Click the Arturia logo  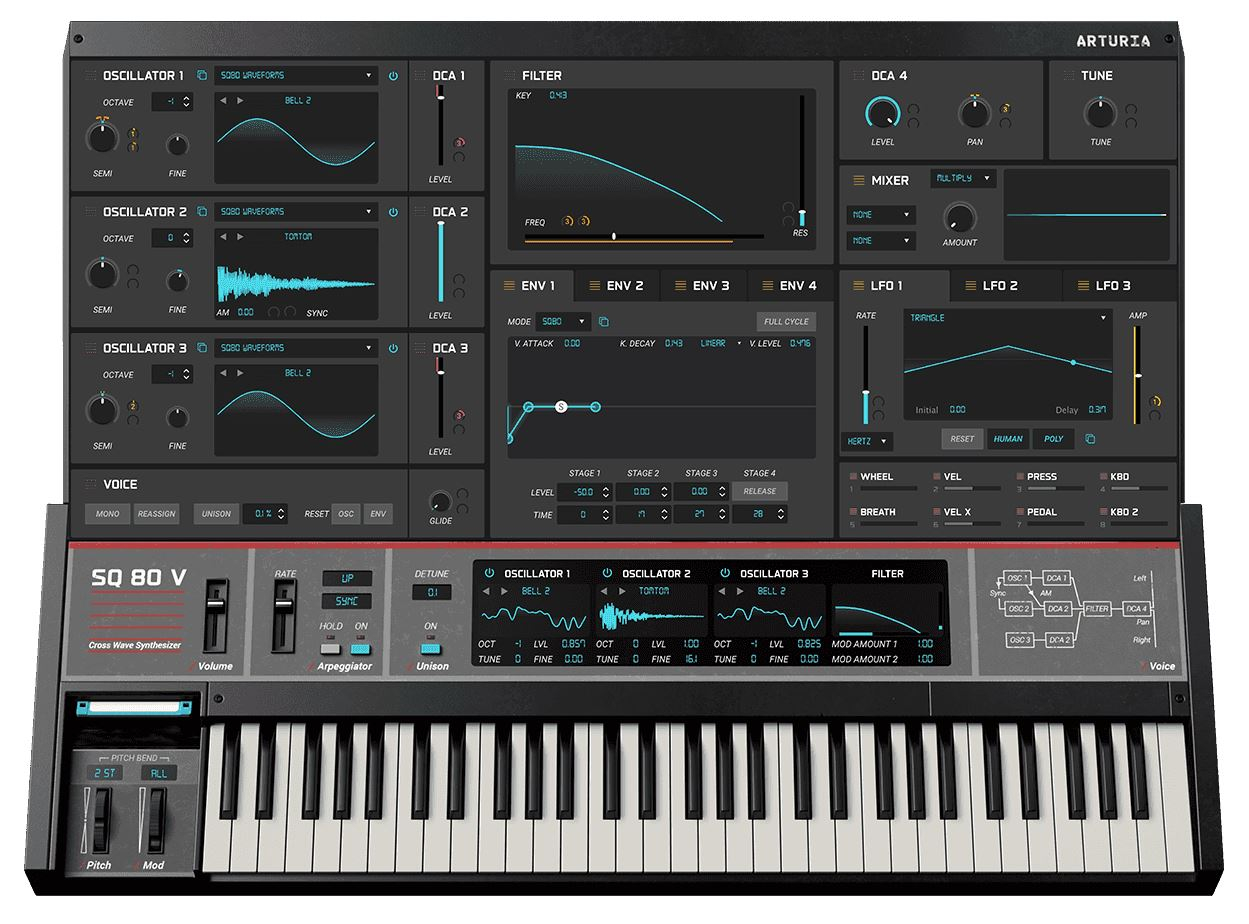coord(1113,41)
